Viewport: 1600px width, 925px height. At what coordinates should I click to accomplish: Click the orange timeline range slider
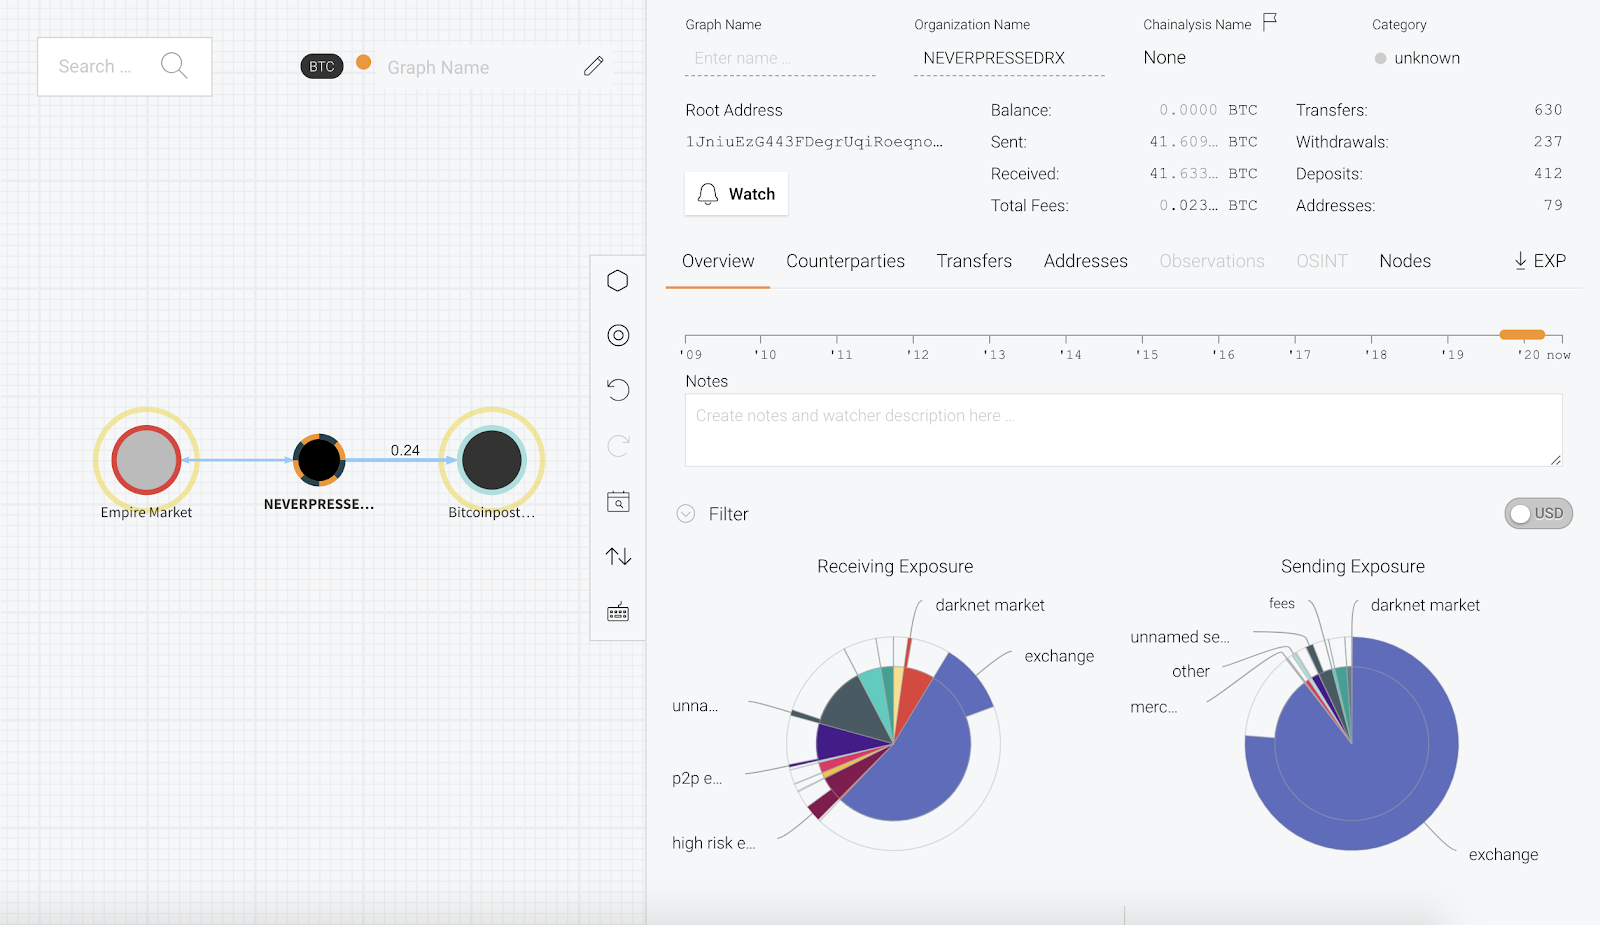tap(1522, 335)
